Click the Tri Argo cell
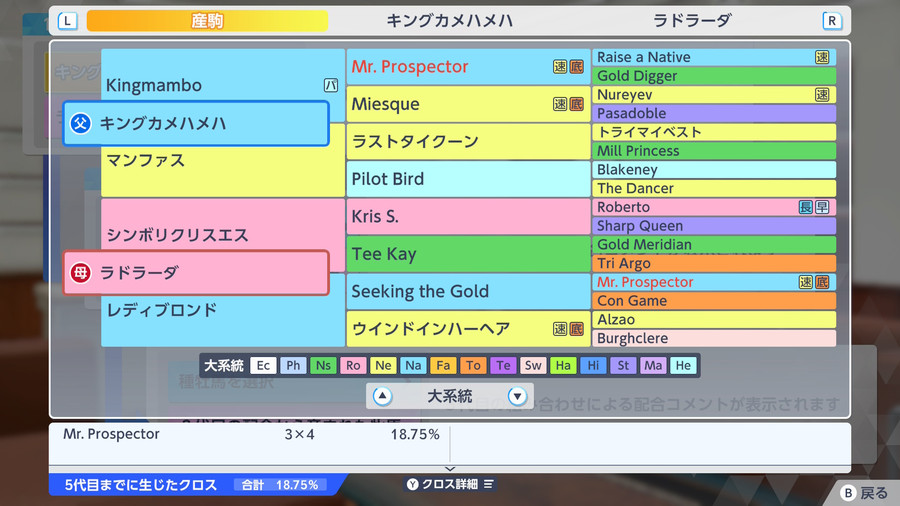 [714, 263]
